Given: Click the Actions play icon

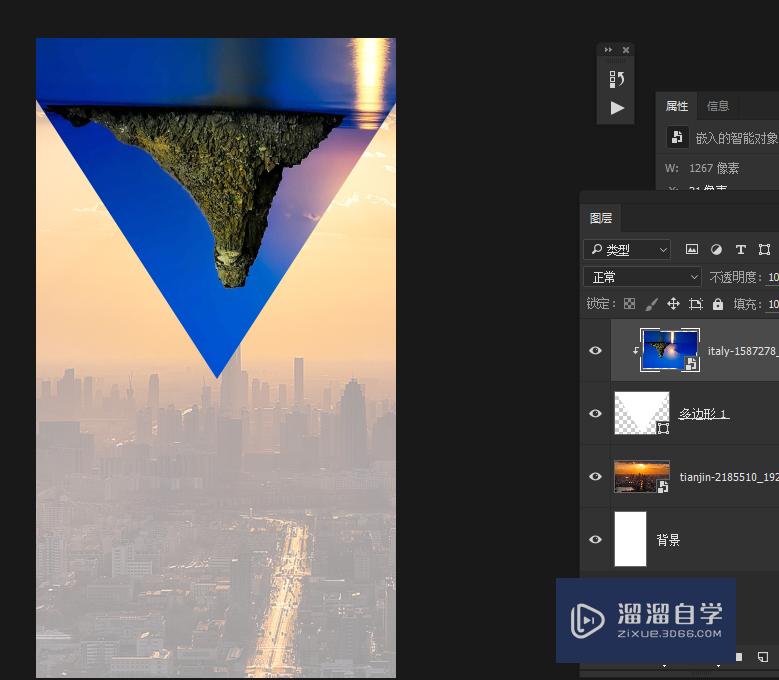Looking at the screenshot, I should point(617,108).
